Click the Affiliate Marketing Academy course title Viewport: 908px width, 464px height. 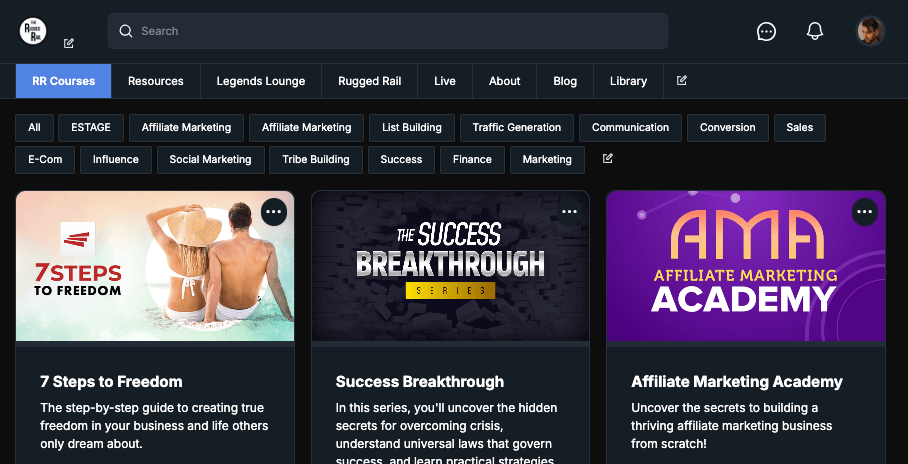(737, 382)
